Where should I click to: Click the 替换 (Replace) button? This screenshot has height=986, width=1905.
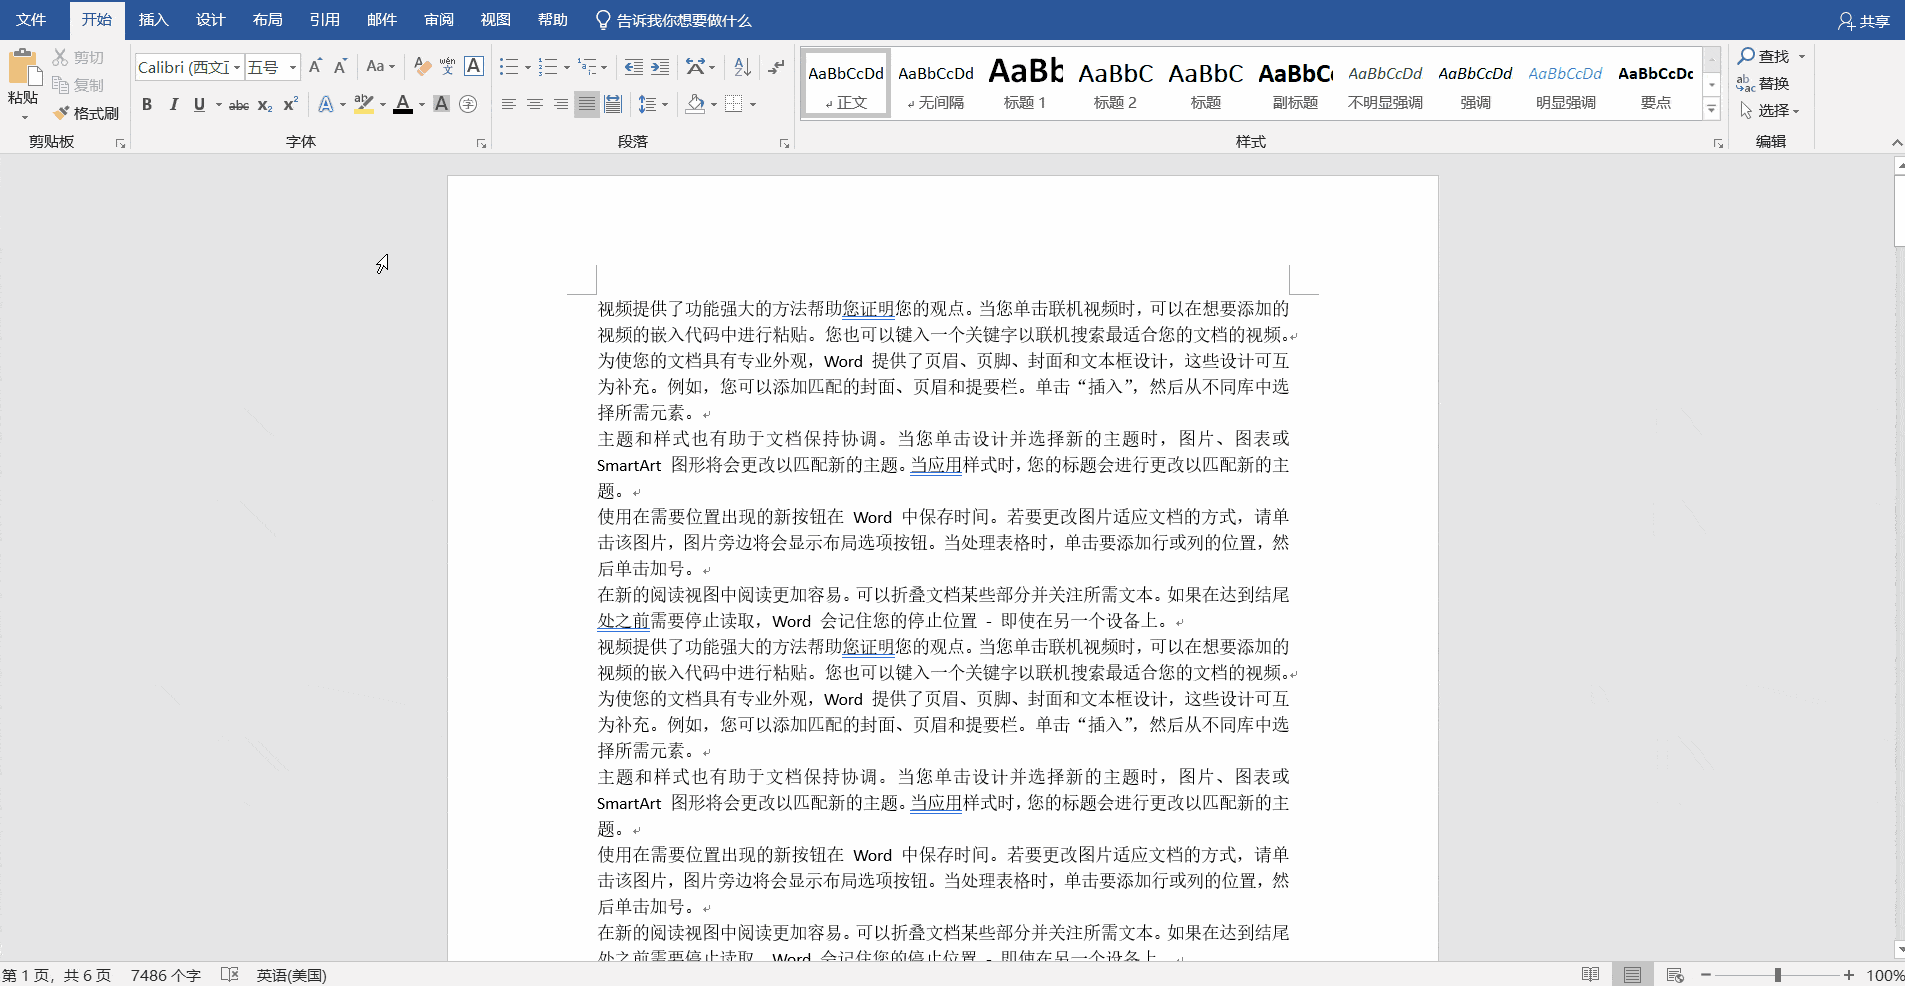coord(1764,84)
